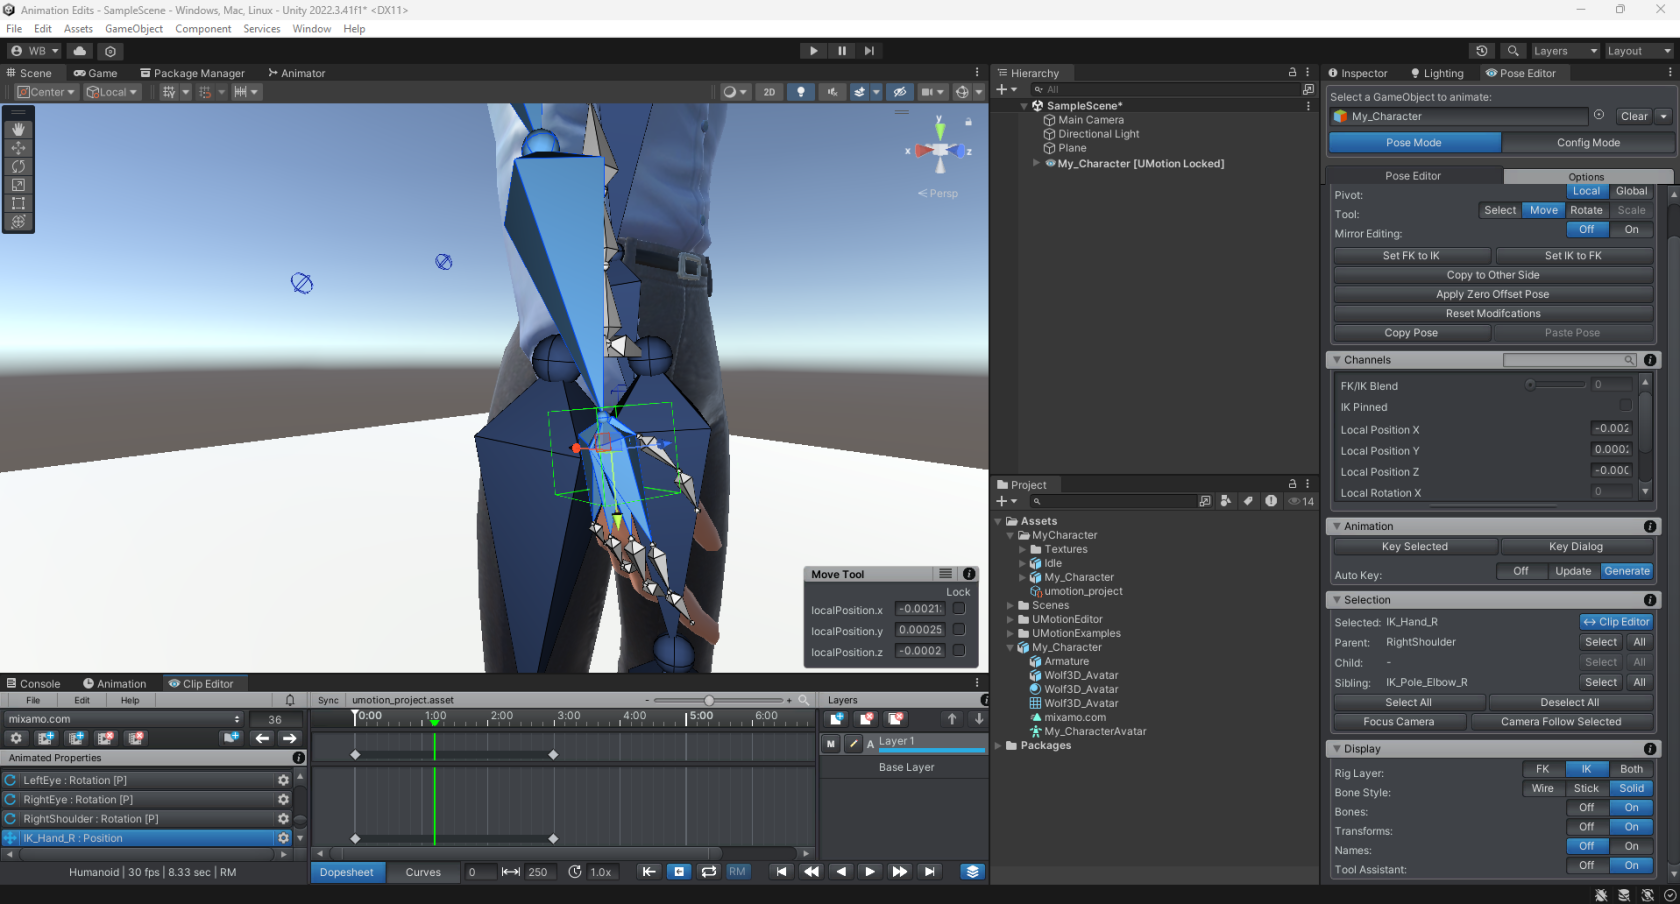Move layer down arrow in Layers

[979, 719]
